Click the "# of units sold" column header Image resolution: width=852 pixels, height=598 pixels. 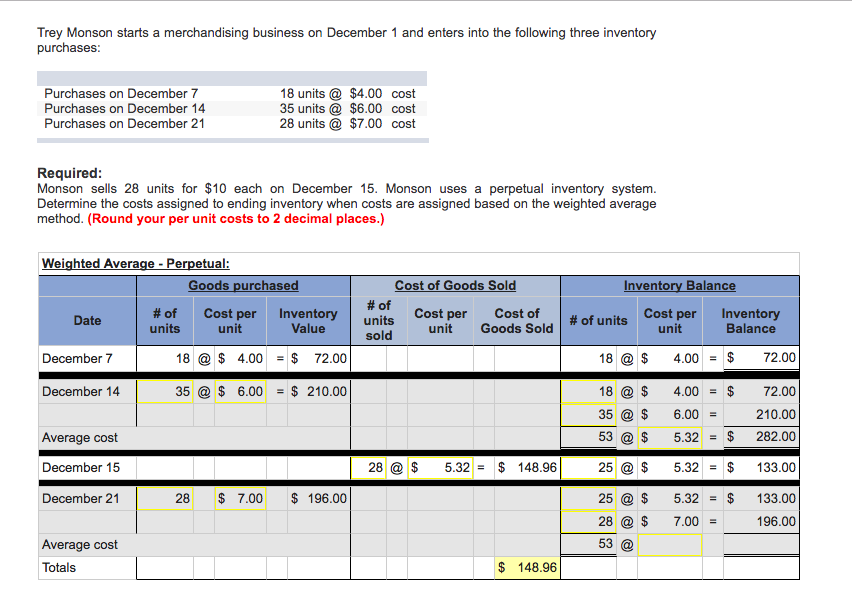379,320
